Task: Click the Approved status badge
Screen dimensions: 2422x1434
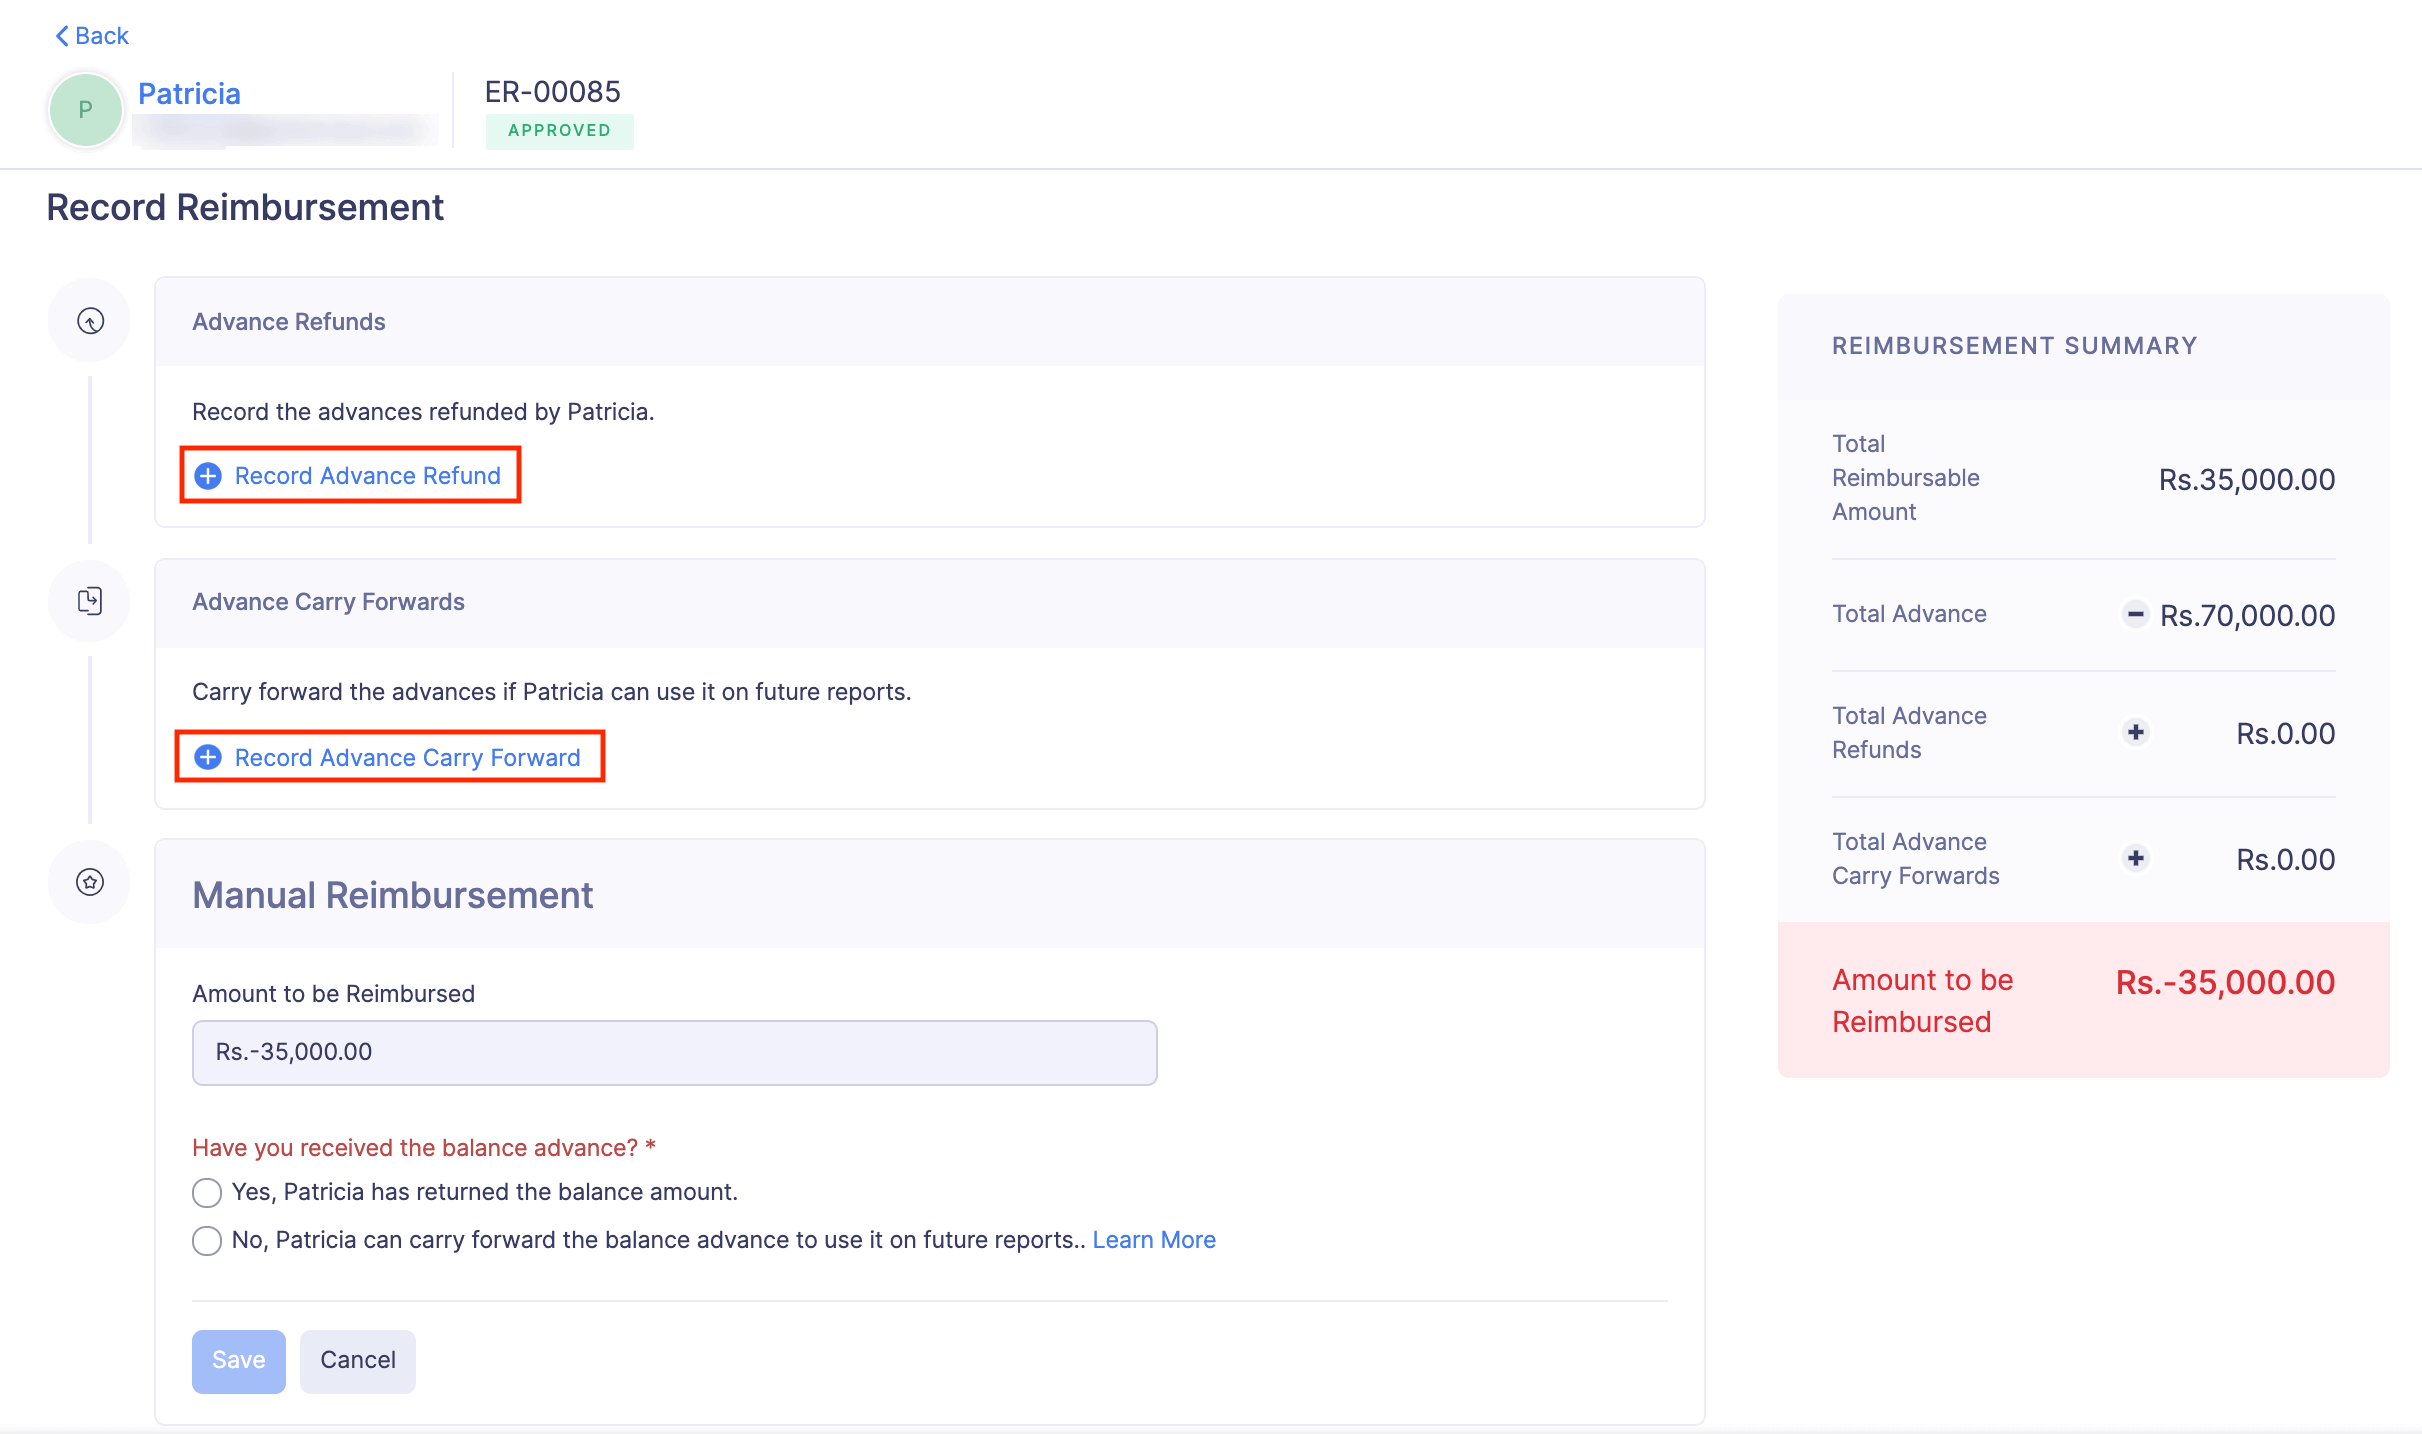Action: [560, 130]
